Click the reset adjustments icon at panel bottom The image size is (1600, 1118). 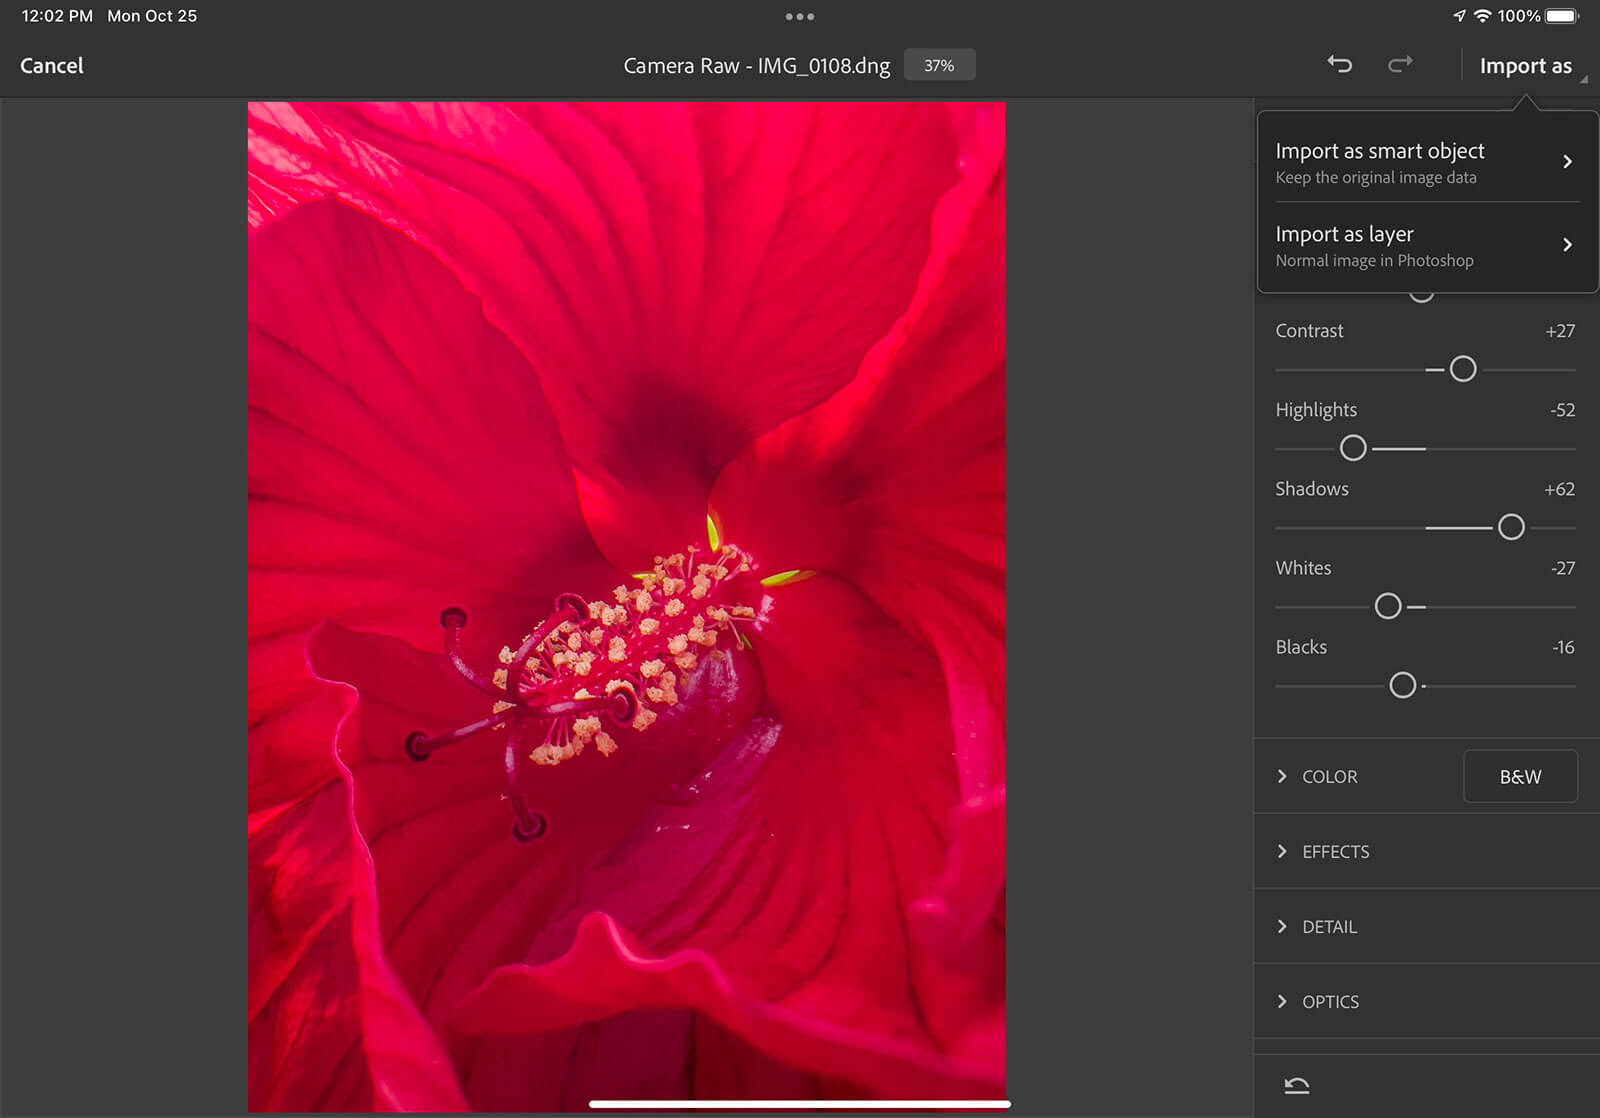(x=1296, y=1086)
